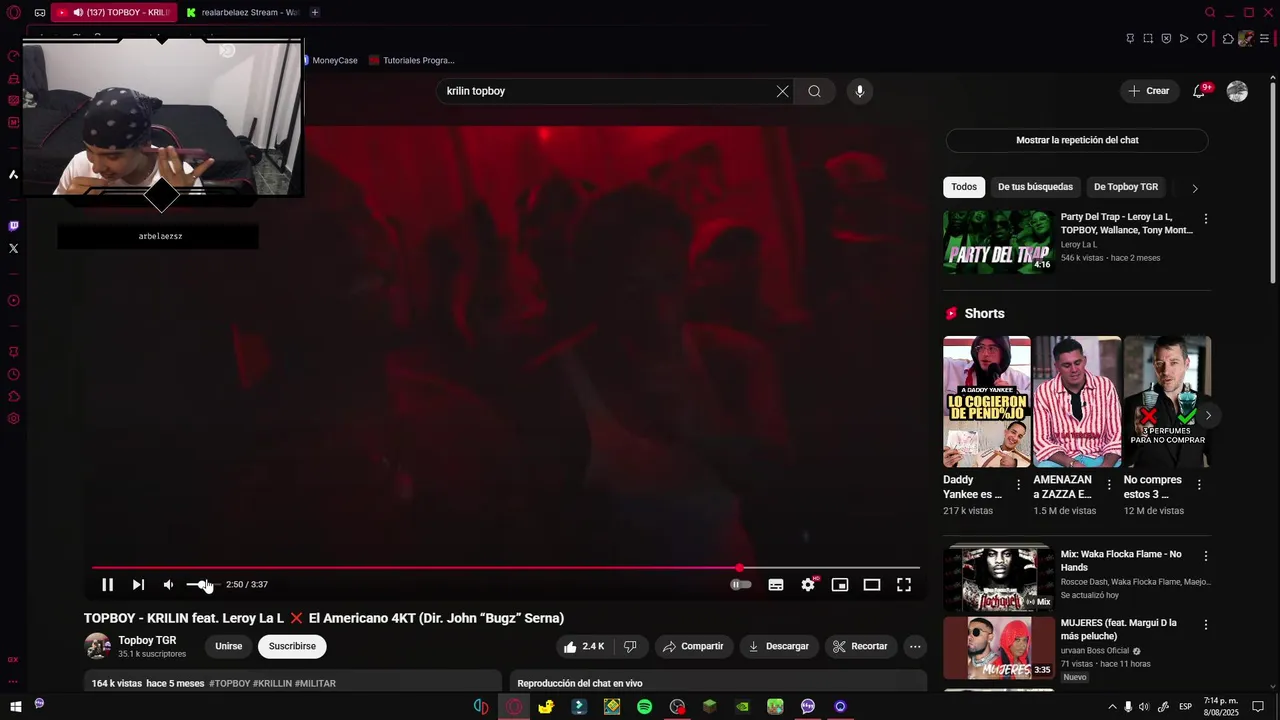The height and width of the screenshot is (720, 1280).
Task: Open the YouTube account avatar menu
Action: click(x=1237, y=91)
